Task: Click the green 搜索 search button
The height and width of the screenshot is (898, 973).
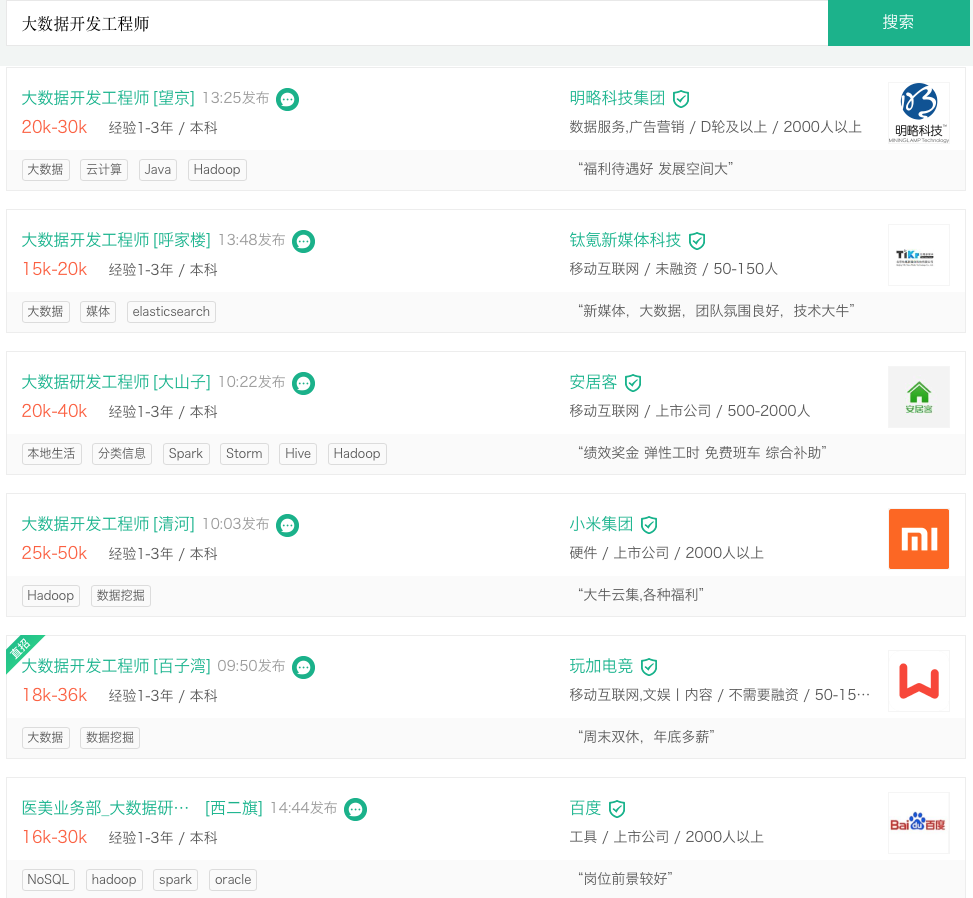Action: (x=898, y=23)
